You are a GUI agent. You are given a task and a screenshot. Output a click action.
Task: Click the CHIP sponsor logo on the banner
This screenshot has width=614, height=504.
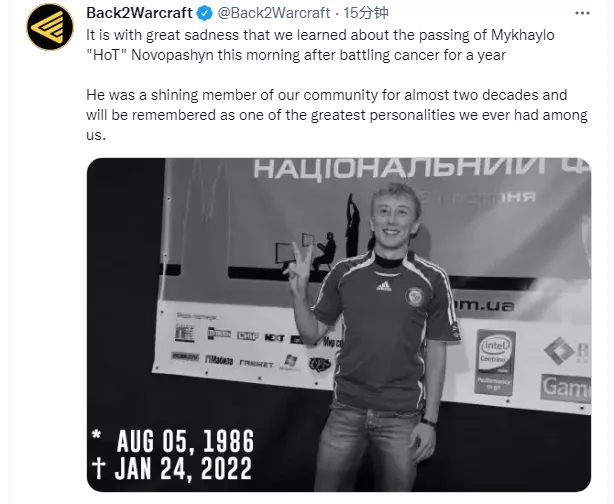point(247,336)
